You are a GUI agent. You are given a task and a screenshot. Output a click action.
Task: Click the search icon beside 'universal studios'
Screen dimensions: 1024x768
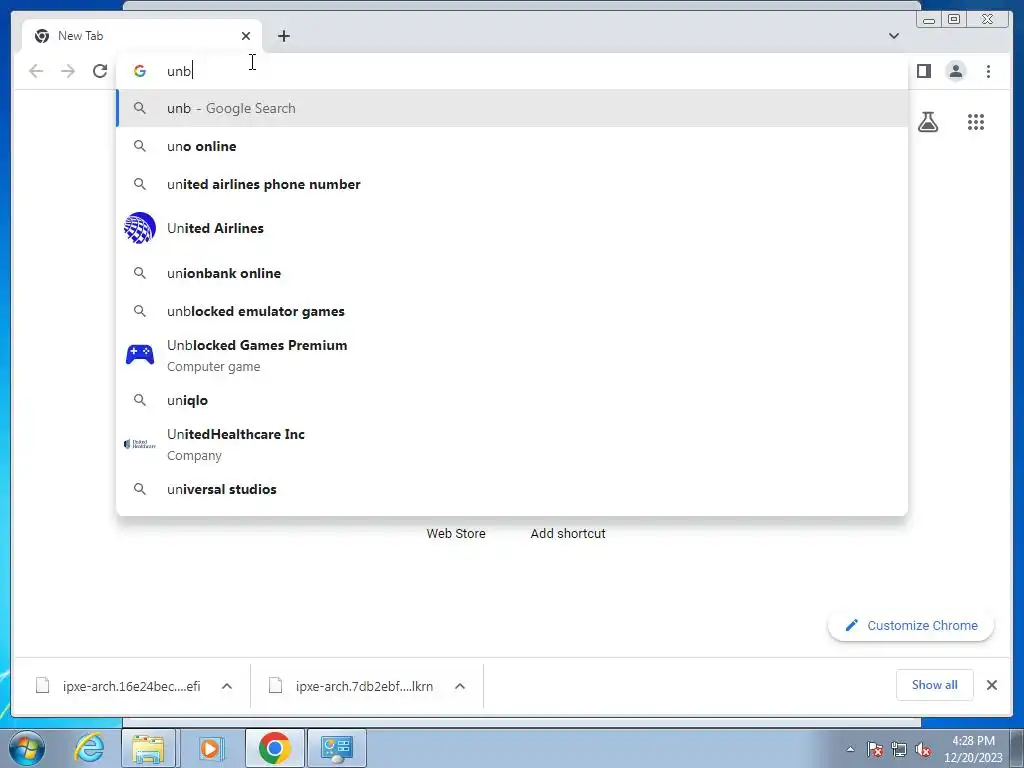click(x=140, y=488)
